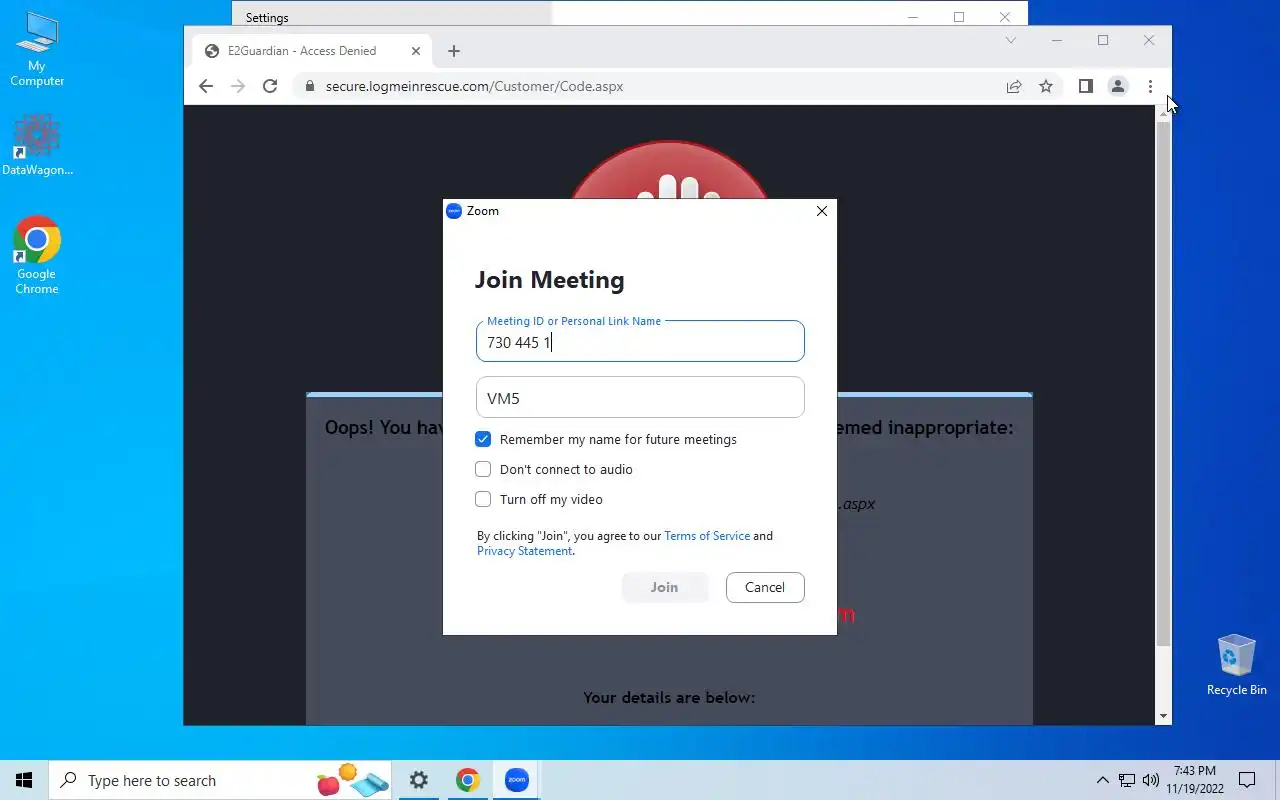
Task: Reload the current Chrome page
Action: click(x=270, y=86)
